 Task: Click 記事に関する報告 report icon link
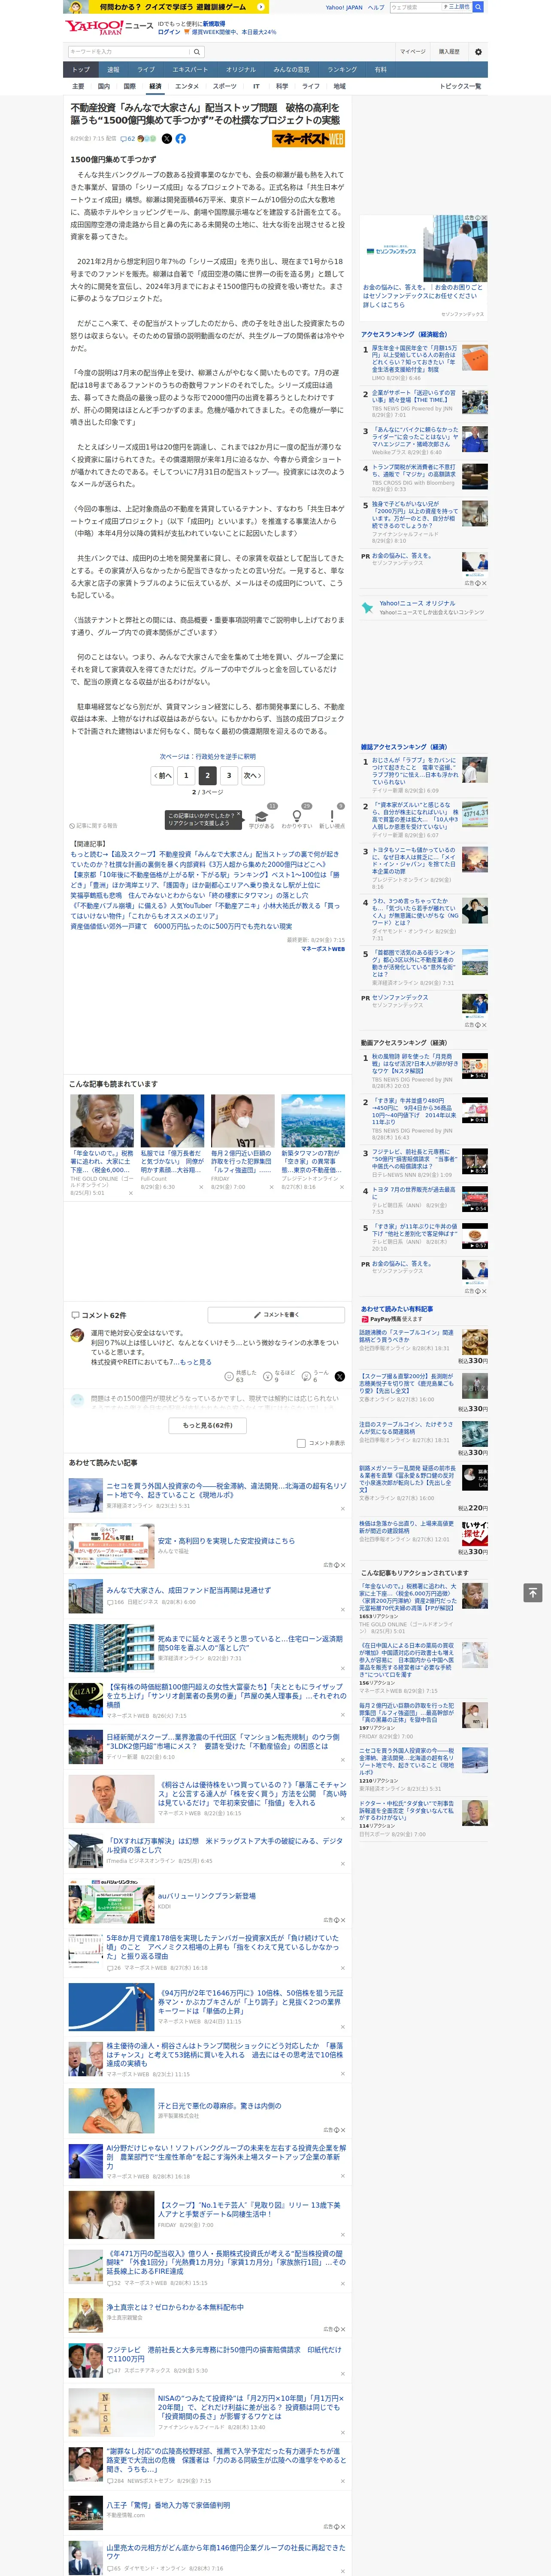coord(94,826)
